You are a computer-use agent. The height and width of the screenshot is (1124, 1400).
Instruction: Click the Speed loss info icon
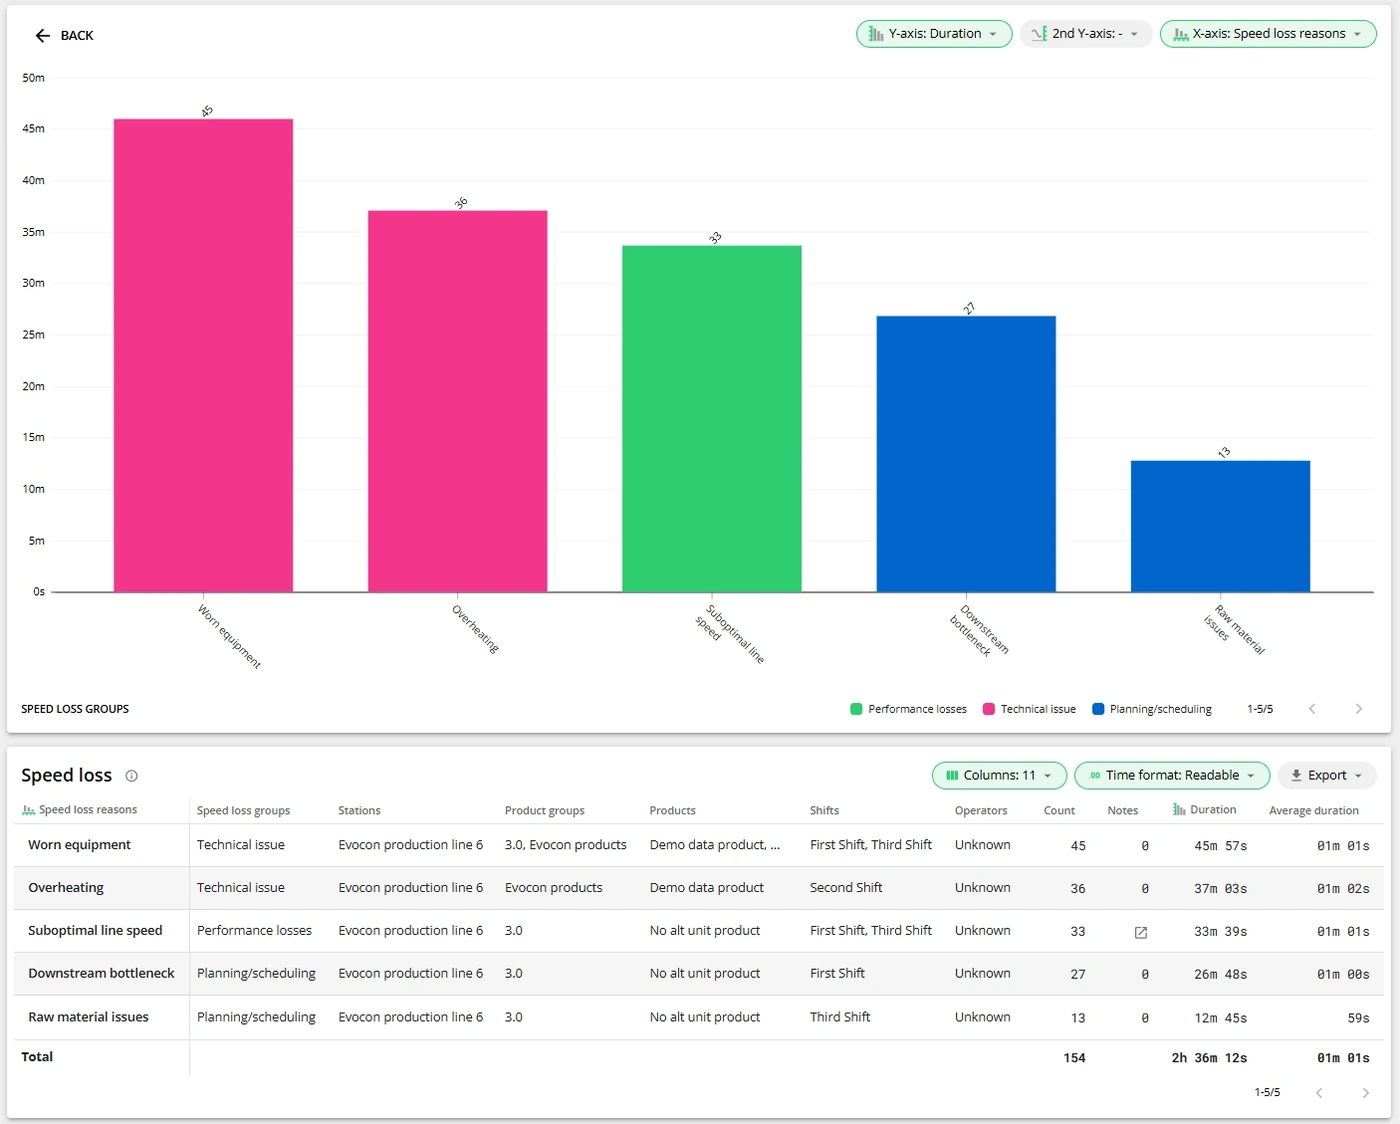(131, 776)
